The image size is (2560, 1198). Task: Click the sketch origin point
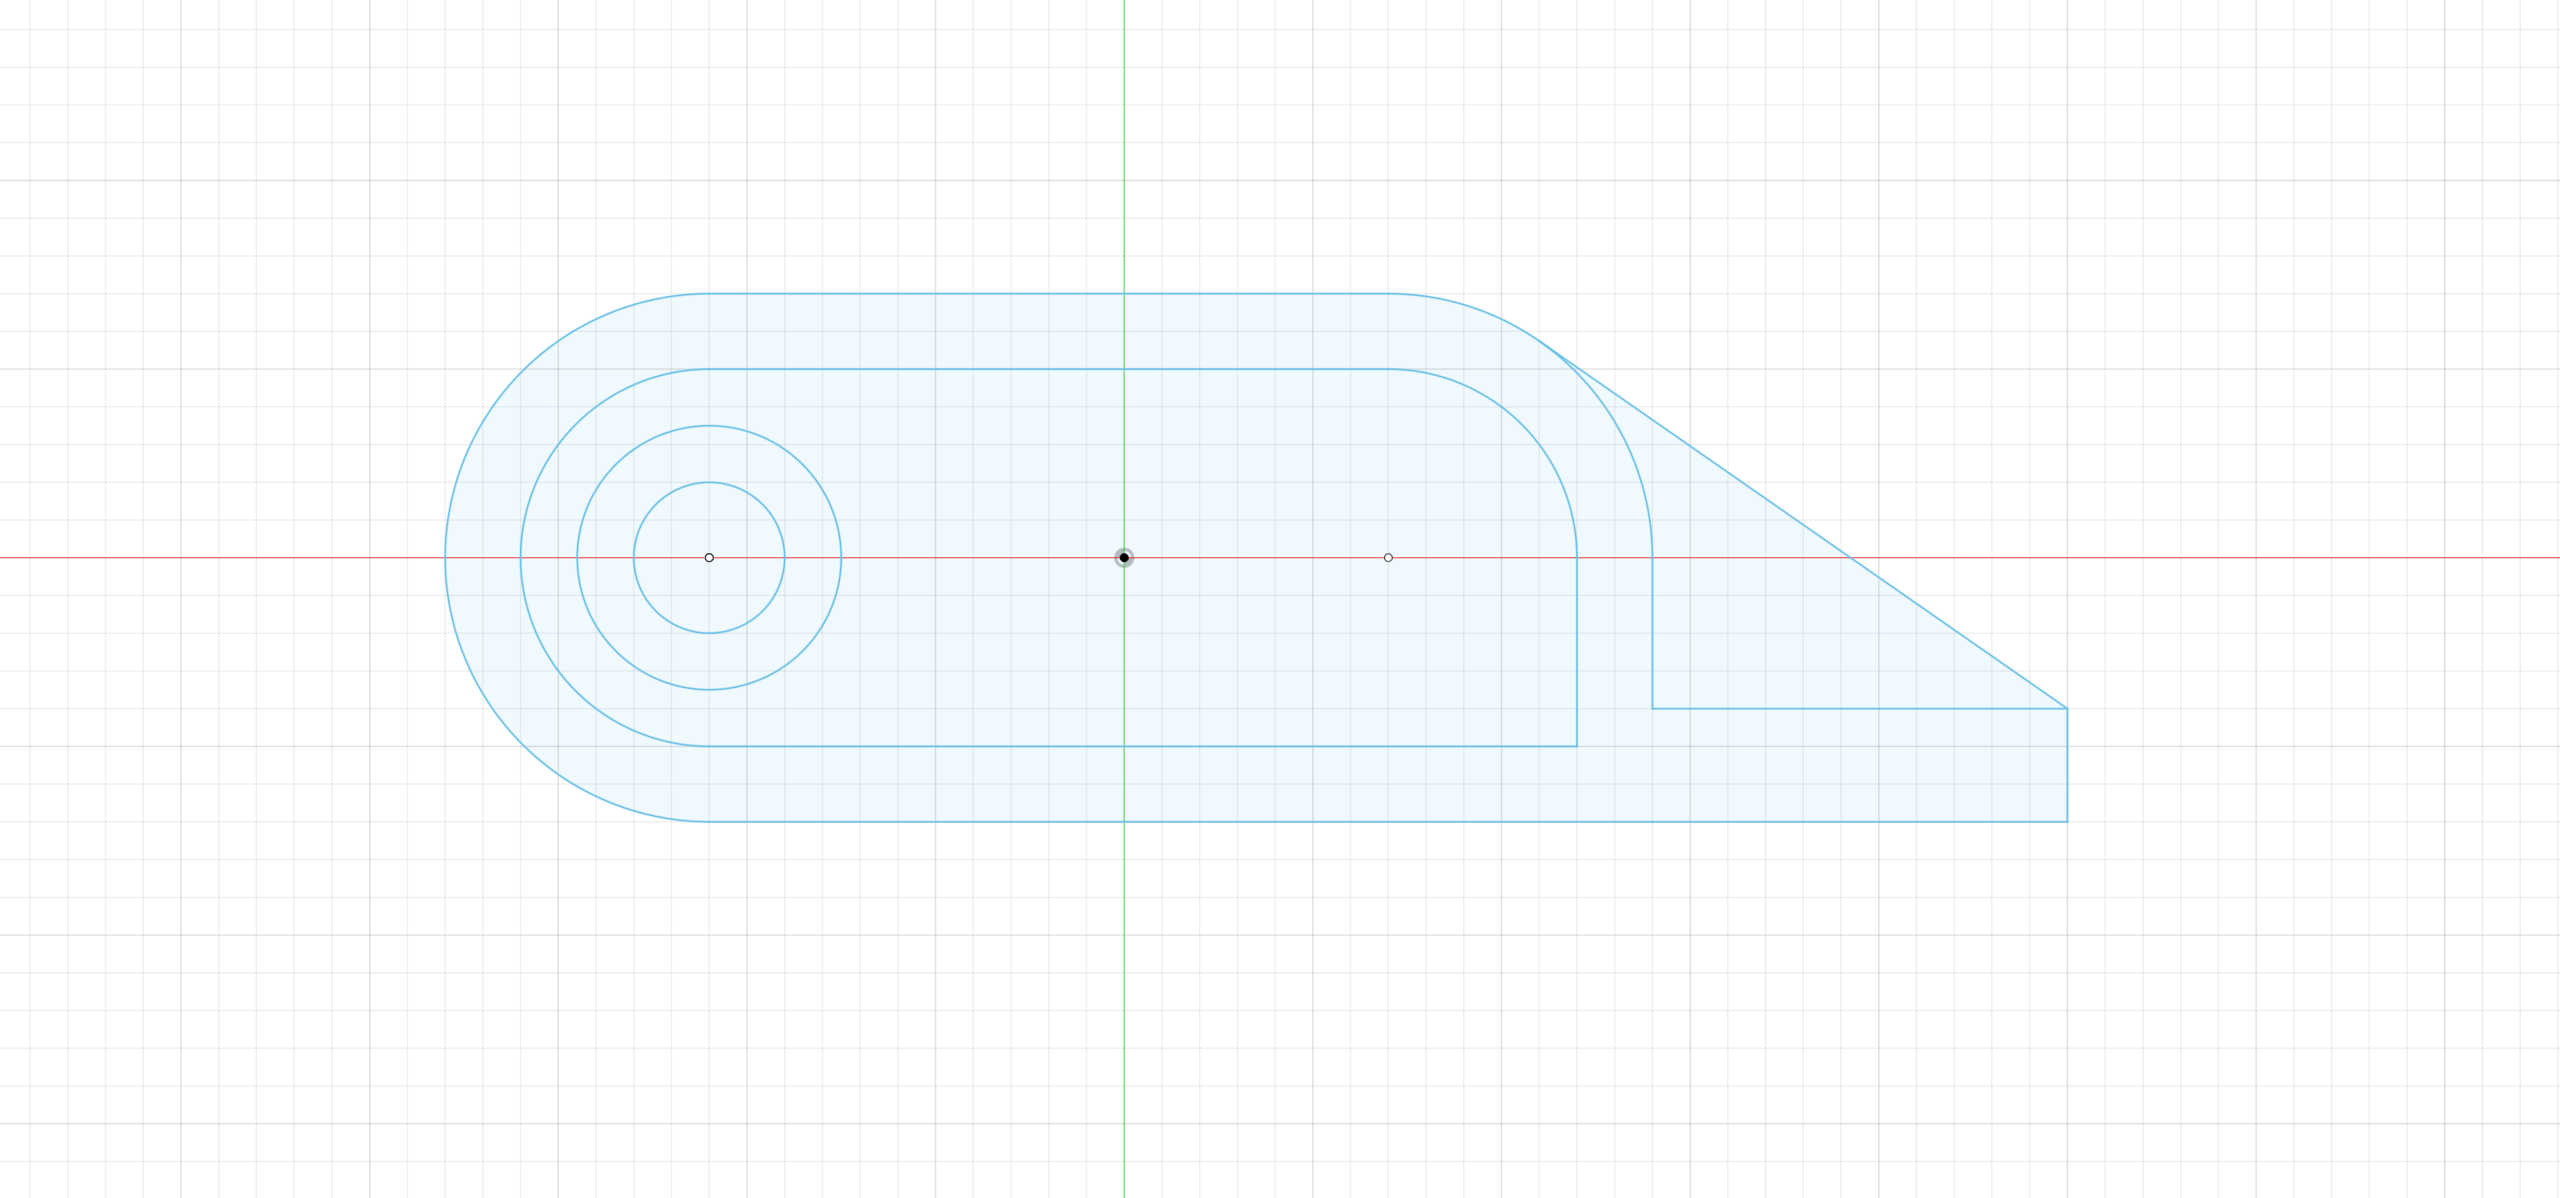pos(1124,557)
